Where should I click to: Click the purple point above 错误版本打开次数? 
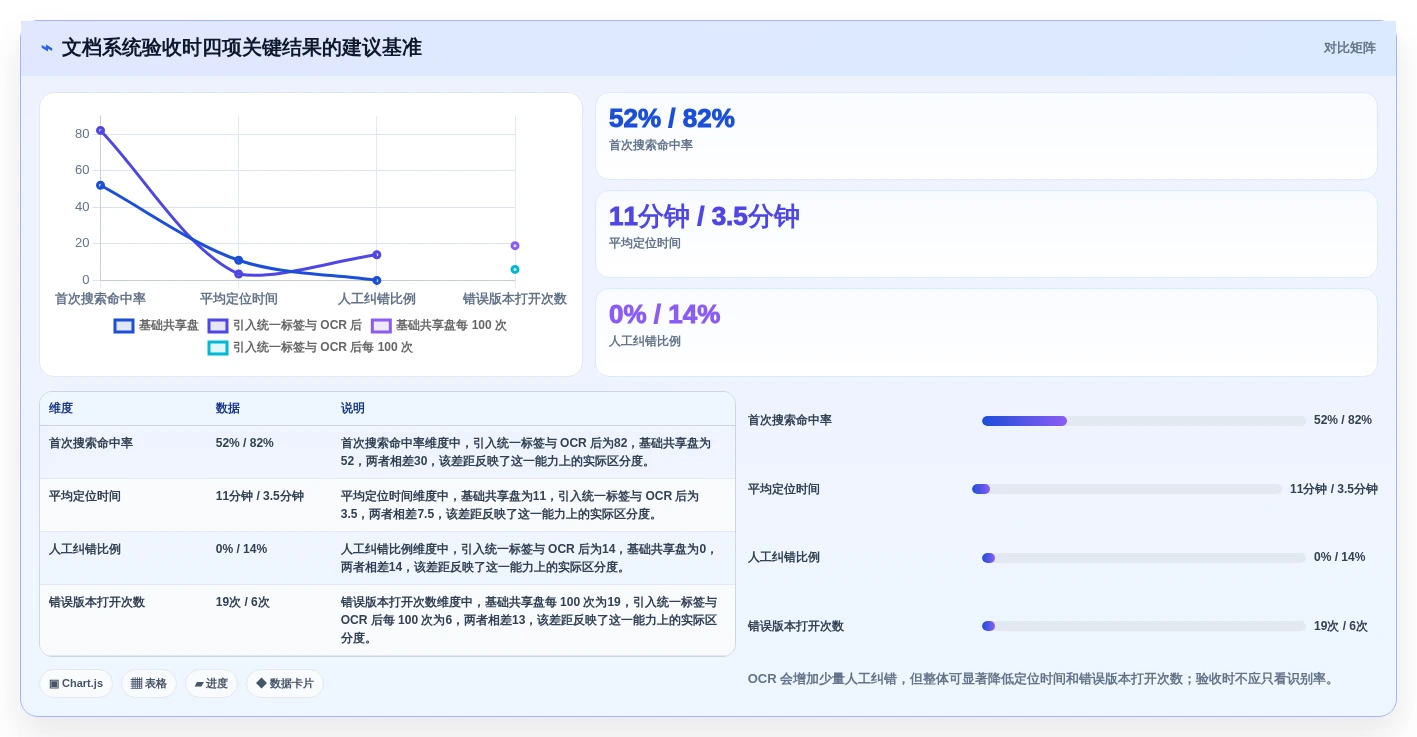tap(515, 245)
